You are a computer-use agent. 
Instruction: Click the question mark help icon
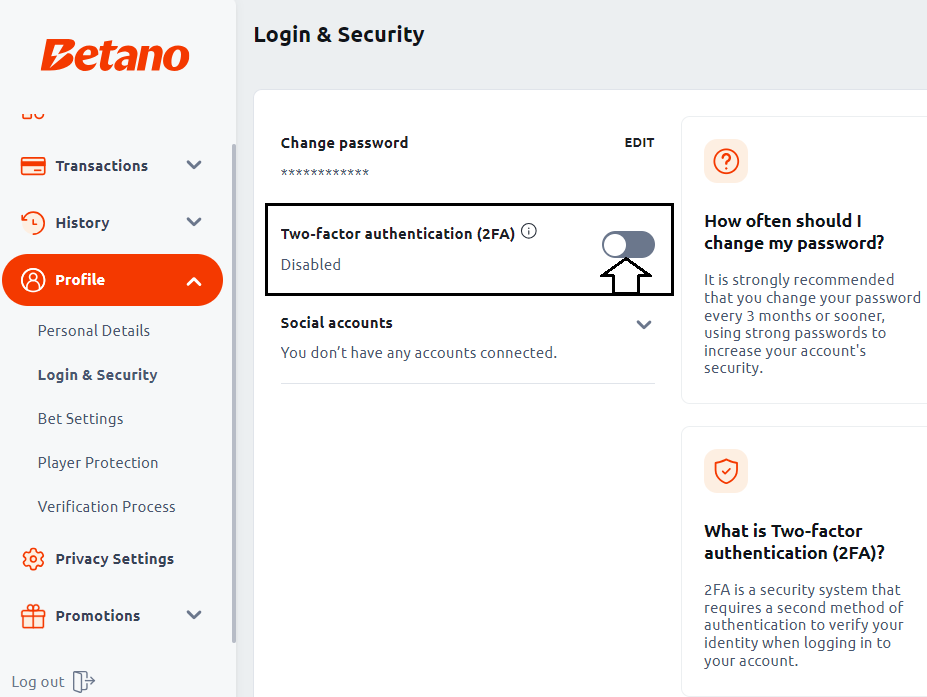[x=726, y=161]
